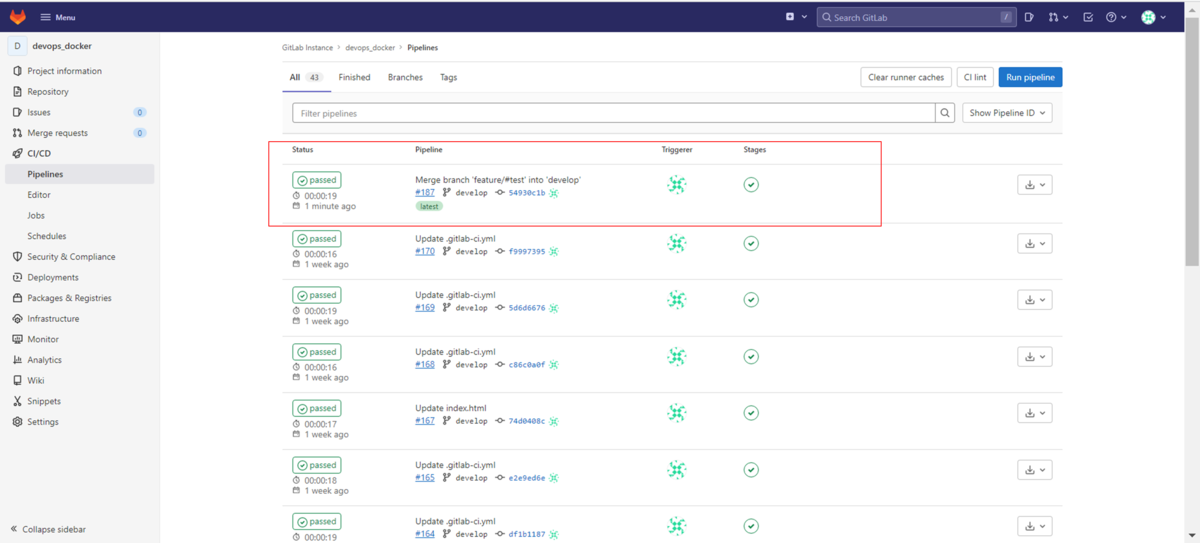
Task: Collapse sidebar using the bottom toggle
Action: pyautogui.click(x=48, y=529)
